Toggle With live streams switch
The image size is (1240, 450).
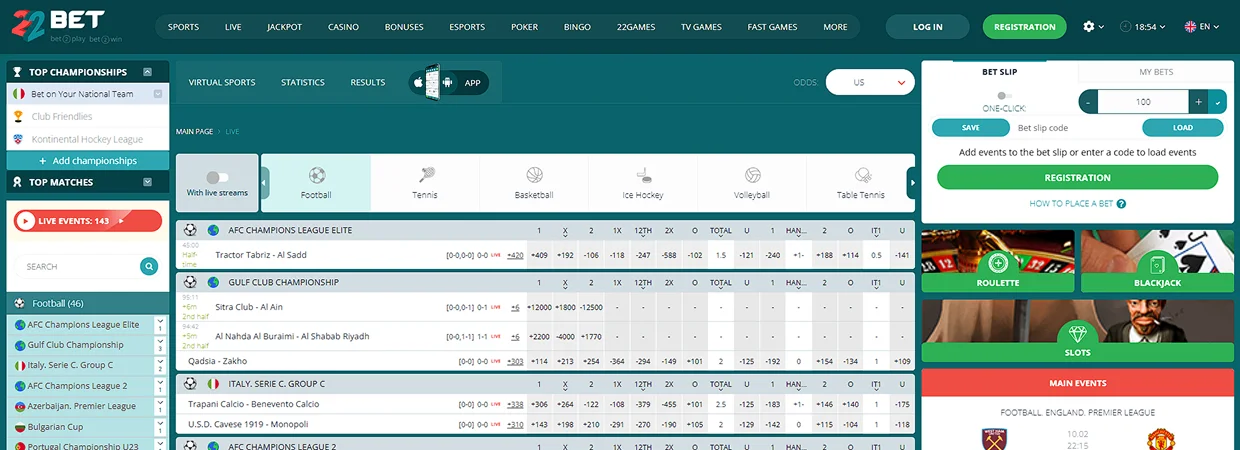[x=217, y=177]
